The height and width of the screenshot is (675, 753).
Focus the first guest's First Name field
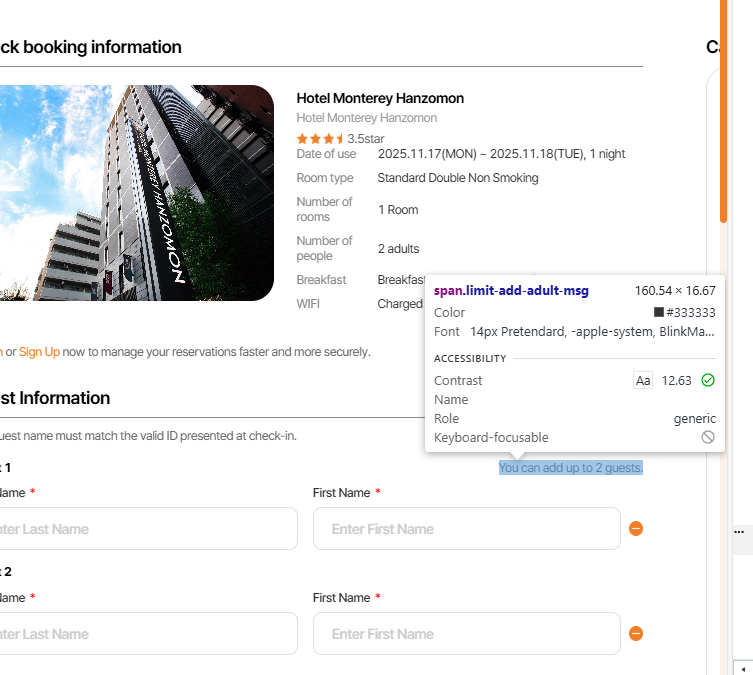coord(466,529)
